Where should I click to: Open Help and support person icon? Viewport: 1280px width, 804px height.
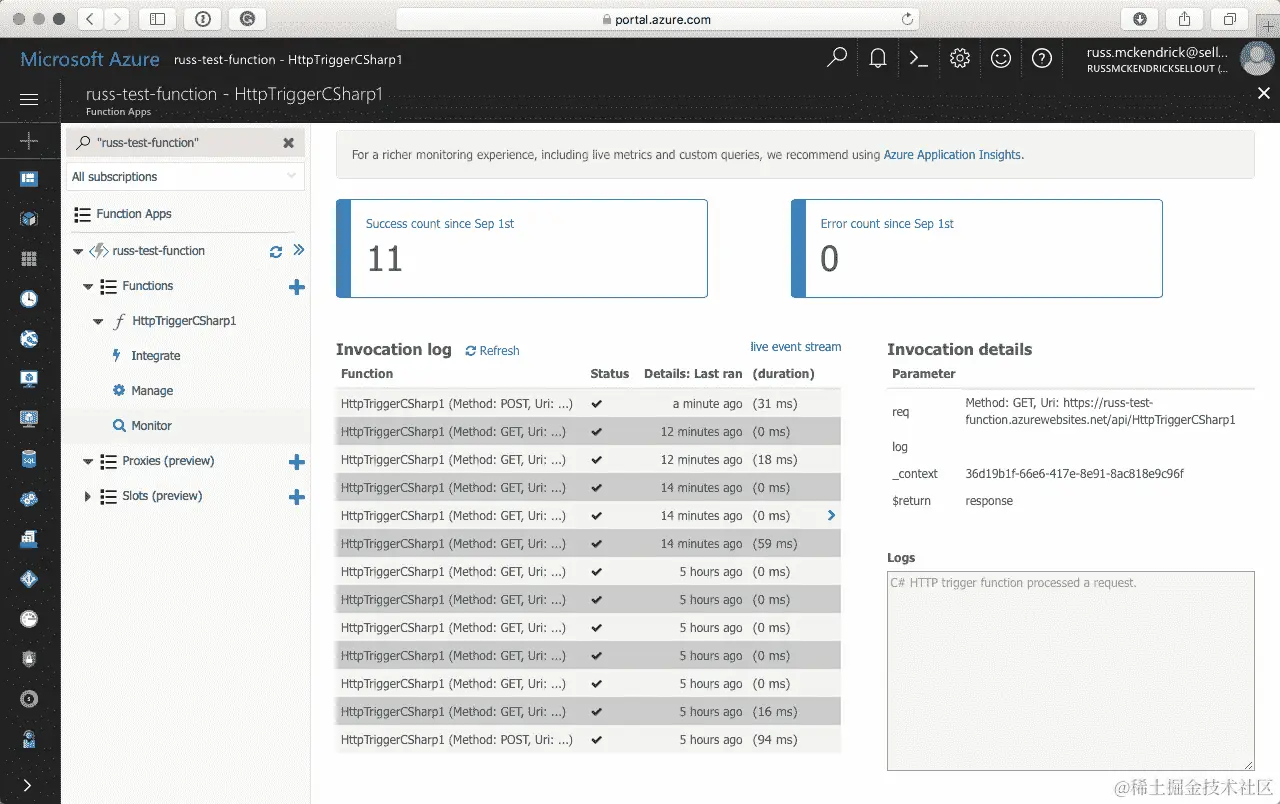pos(29,740)
